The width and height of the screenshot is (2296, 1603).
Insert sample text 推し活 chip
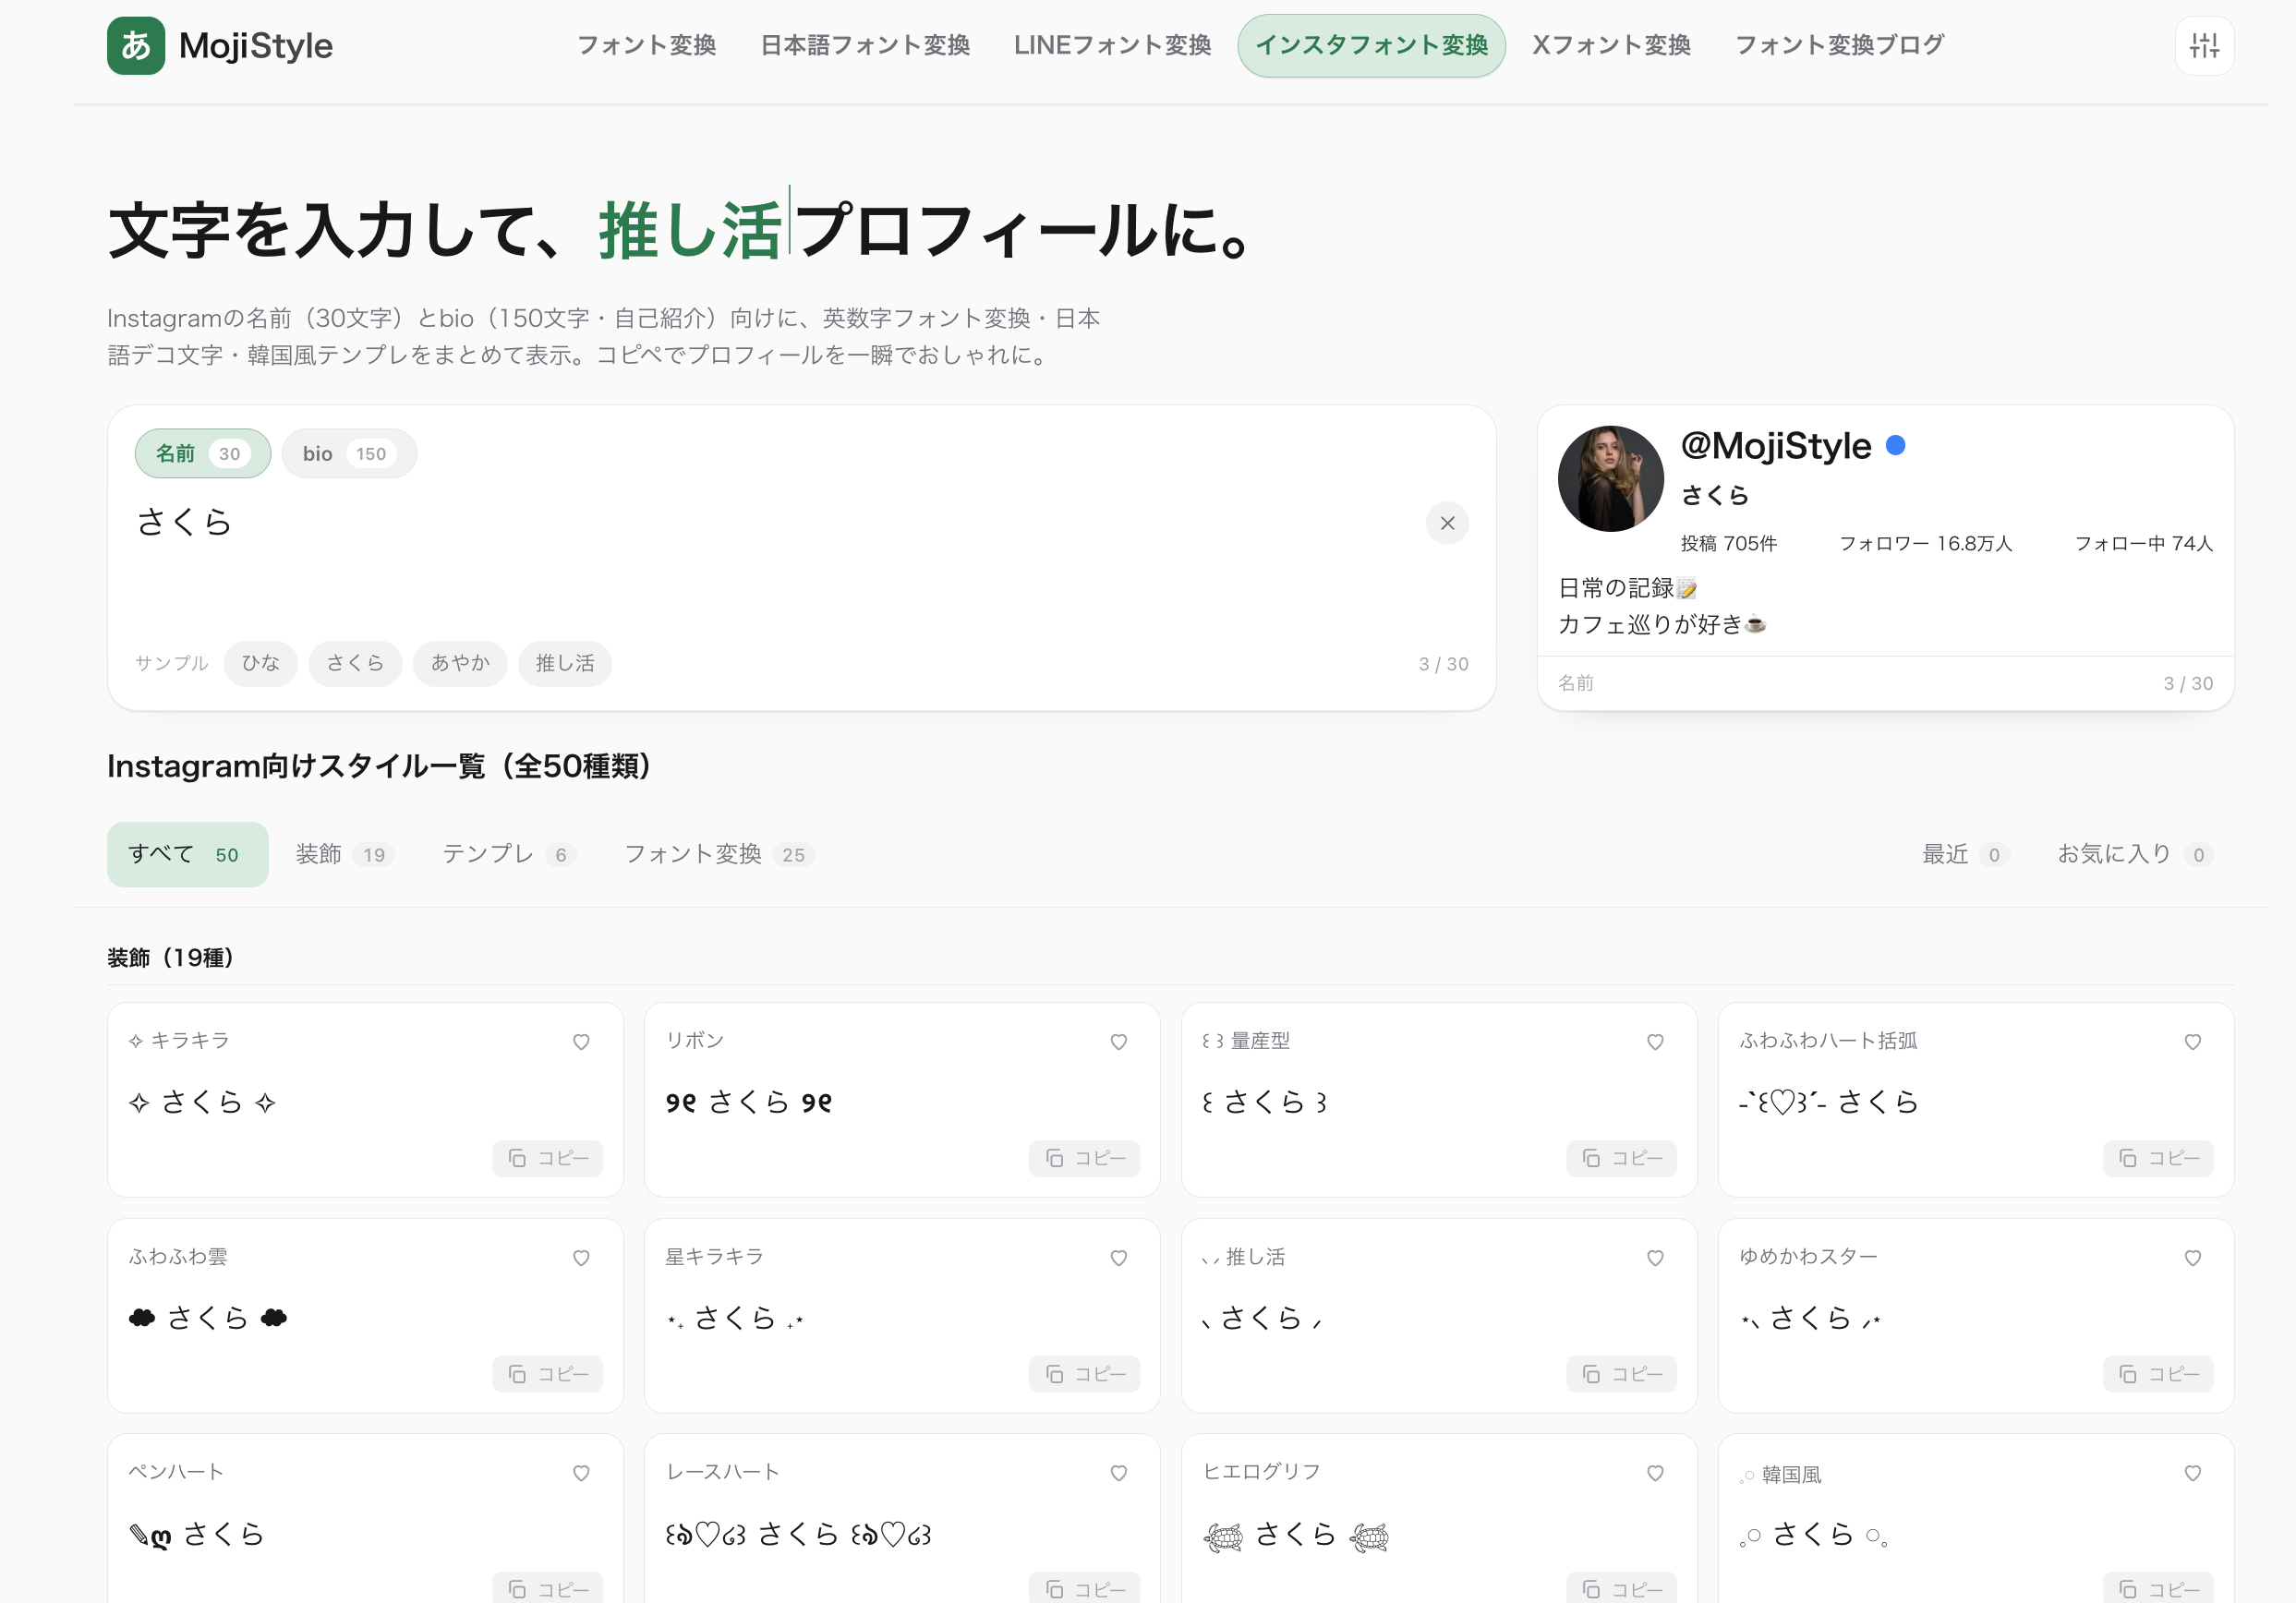[565, 663]
